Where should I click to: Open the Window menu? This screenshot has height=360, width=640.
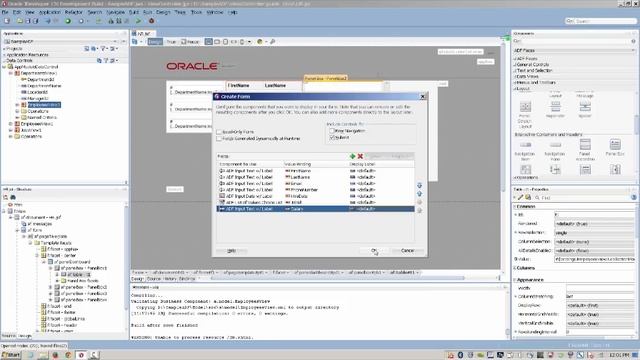(x=215, y=12)
